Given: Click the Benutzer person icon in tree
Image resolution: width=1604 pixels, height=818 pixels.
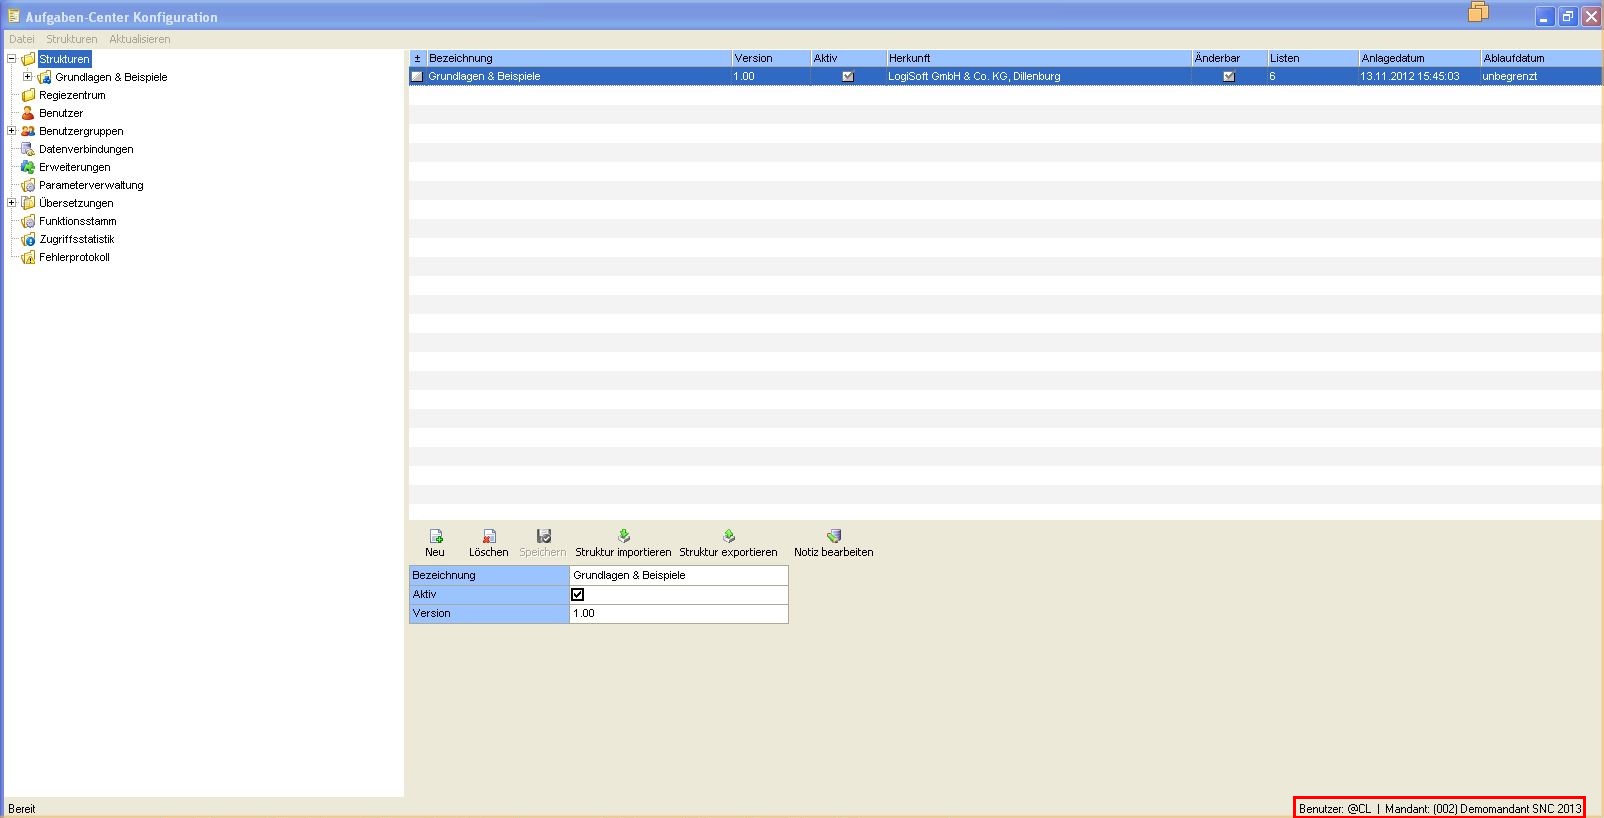Looking at the screenshot, I should (28, 113).
